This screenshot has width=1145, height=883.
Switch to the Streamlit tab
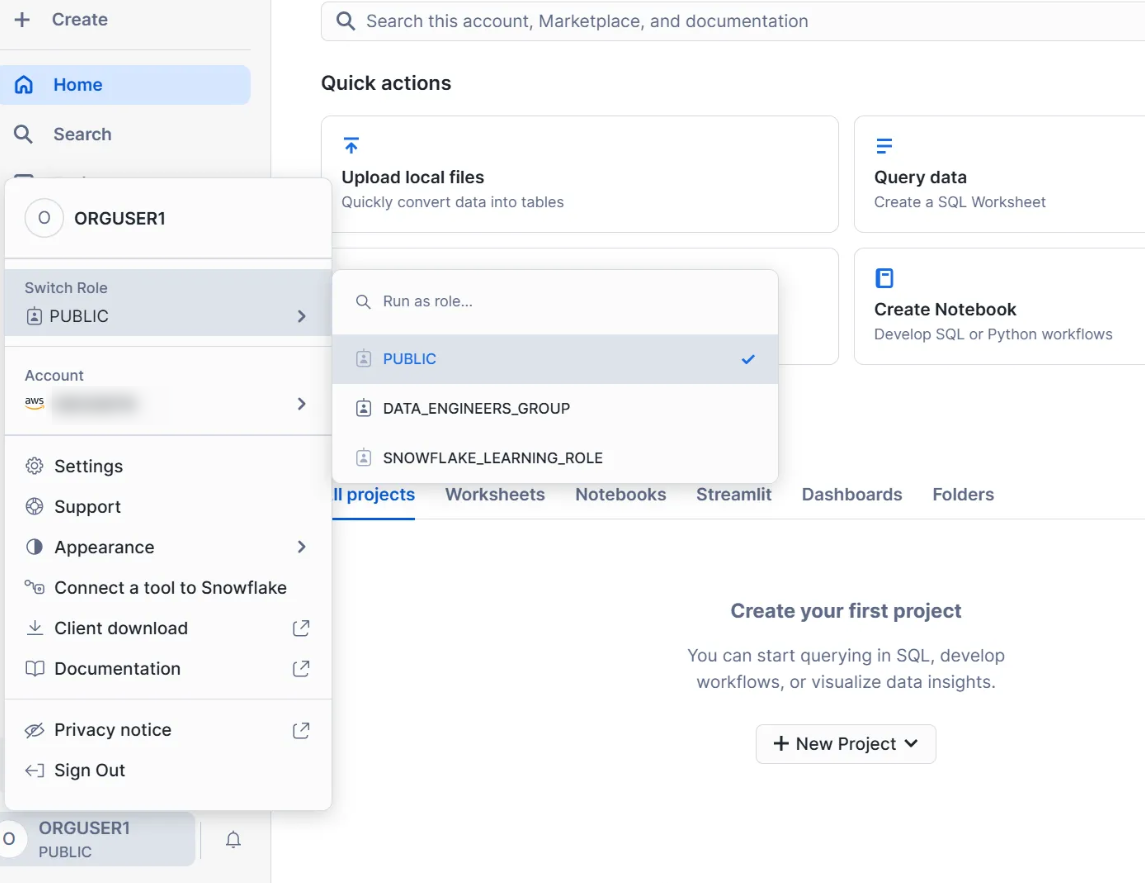click(734, 494)
